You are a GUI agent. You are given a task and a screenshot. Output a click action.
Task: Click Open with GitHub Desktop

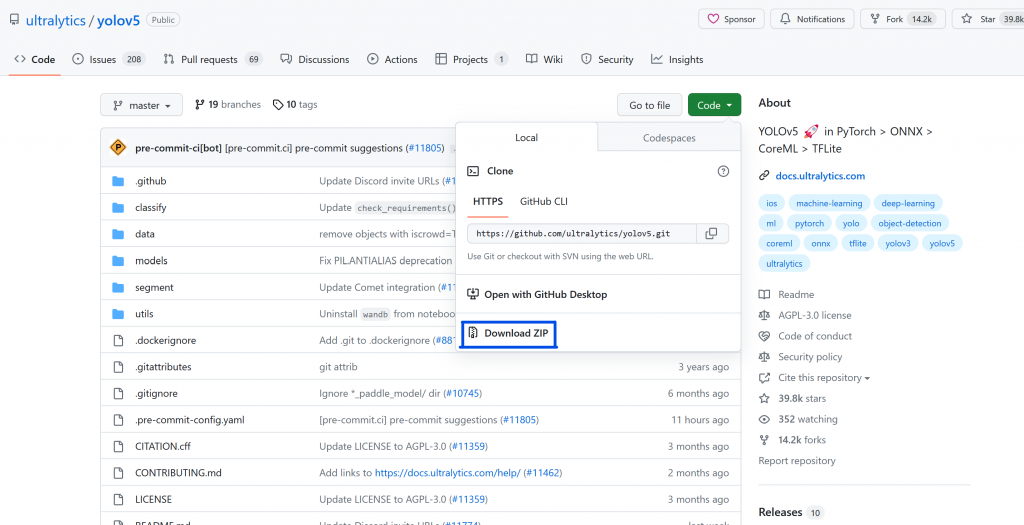pos(537,294)
